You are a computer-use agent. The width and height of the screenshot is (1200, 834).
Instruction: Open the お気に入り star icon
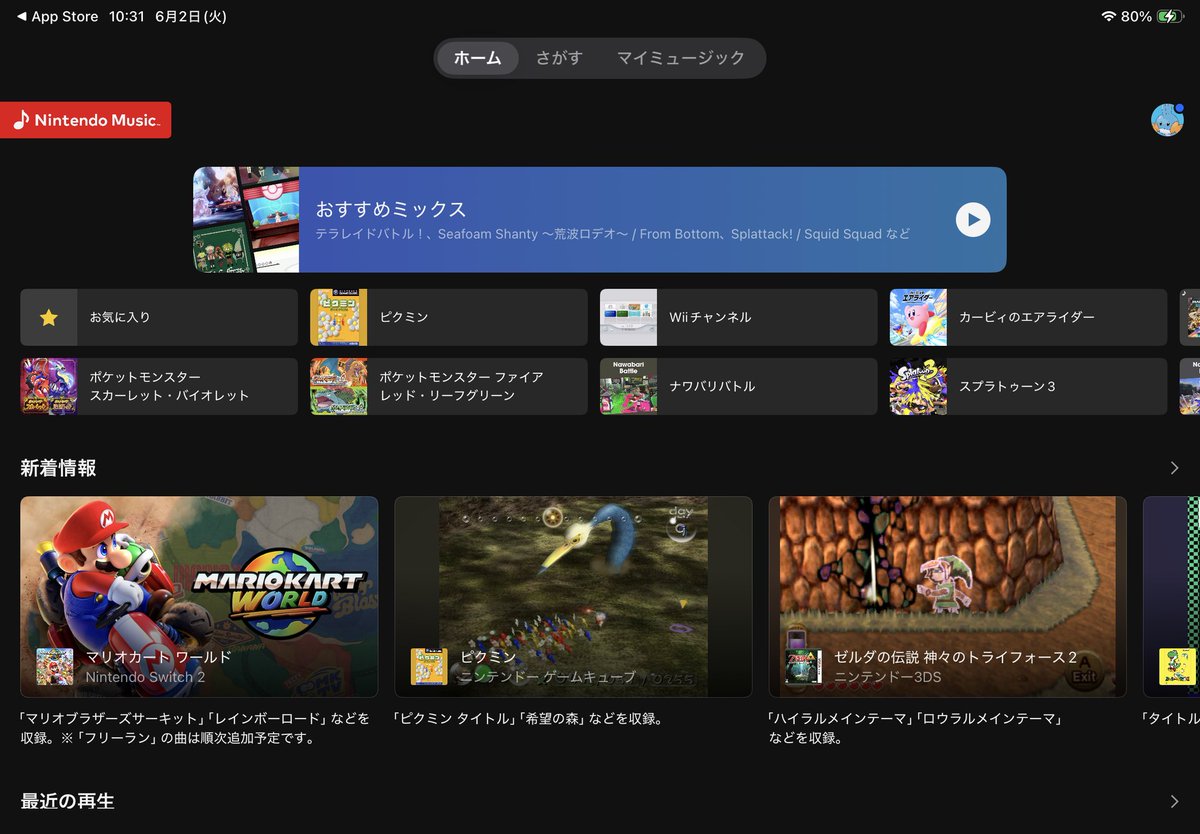pos(48,318)
